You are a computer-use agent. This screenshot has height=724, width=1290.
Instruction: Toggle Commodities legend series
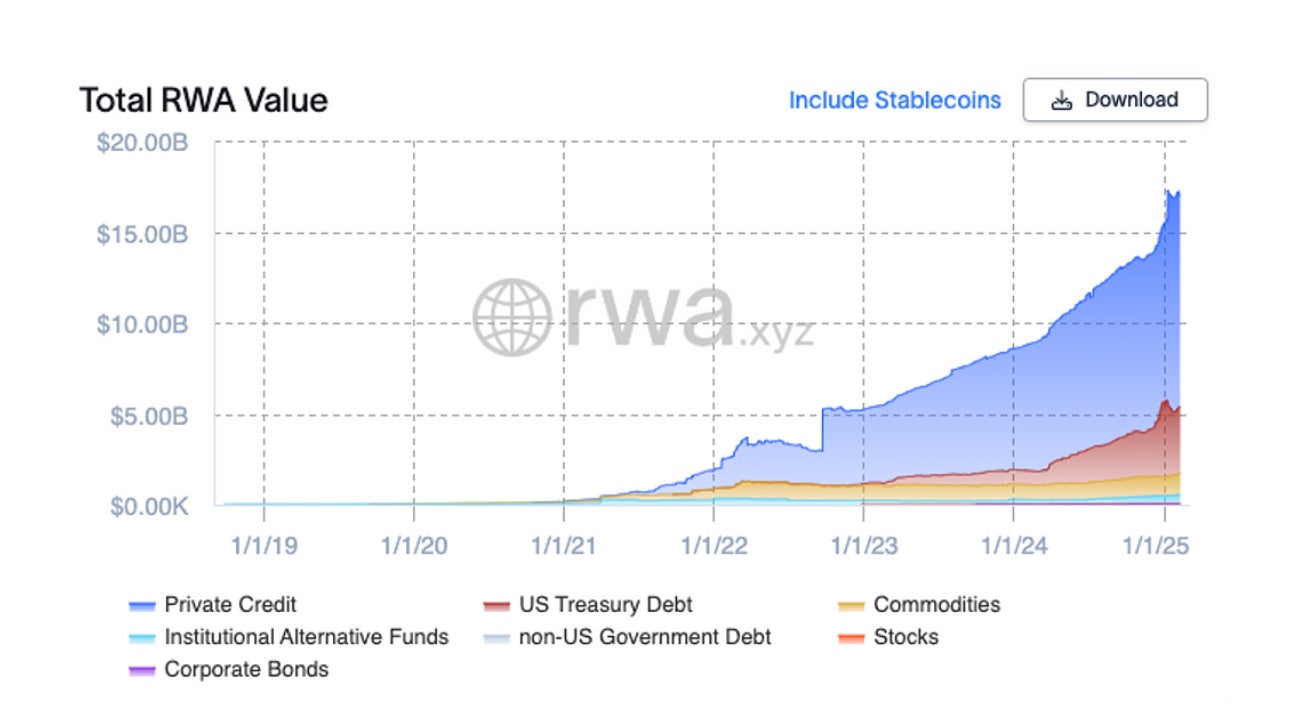(936, 605)
